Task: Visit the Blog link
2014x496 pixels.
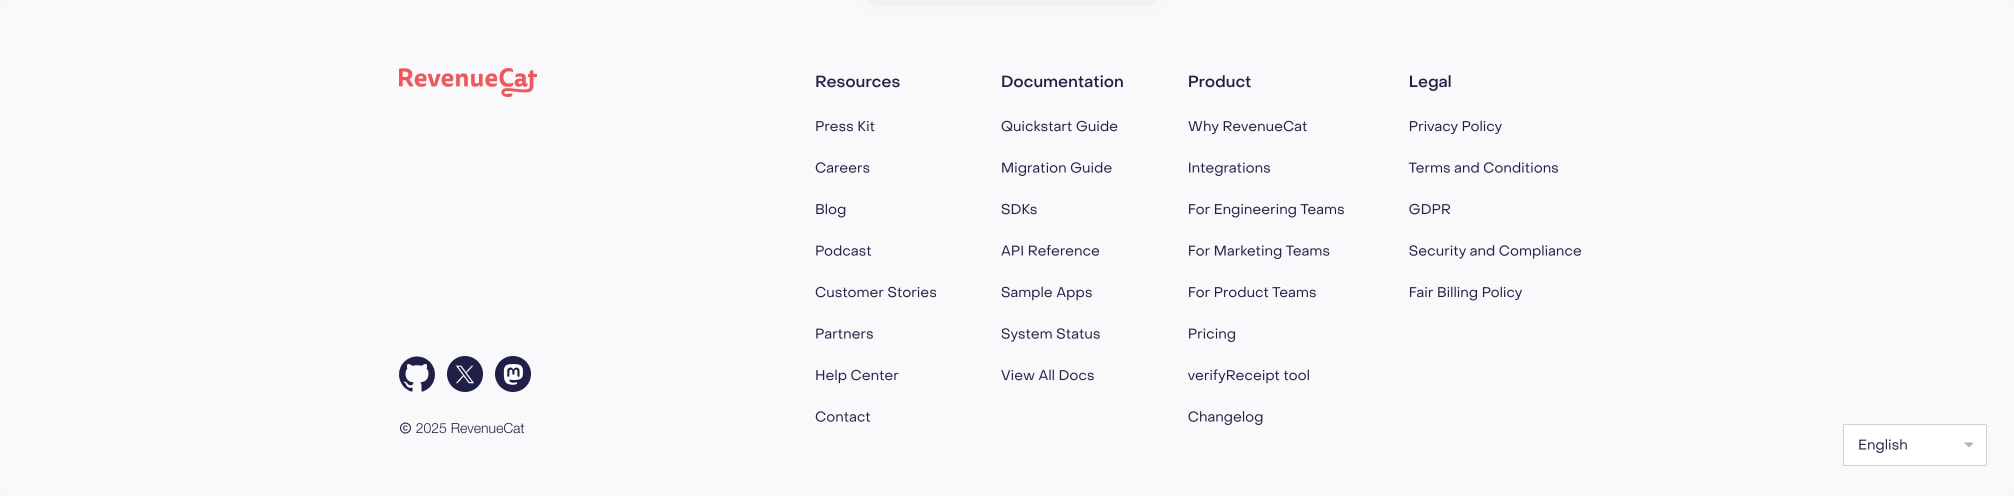Action: click(830, 209)
